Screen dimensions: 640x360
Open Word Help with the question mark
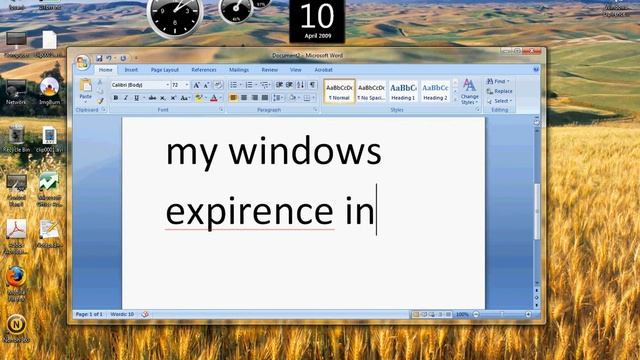tap(536, 70)
